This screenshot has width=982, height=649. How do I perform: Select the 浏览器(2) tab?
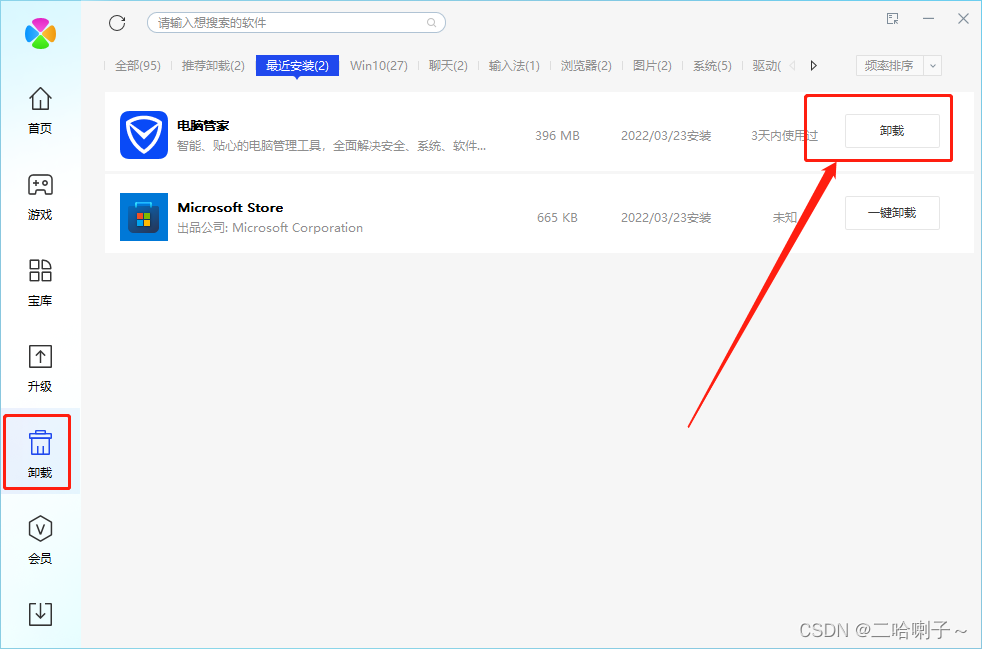[586, 66]
